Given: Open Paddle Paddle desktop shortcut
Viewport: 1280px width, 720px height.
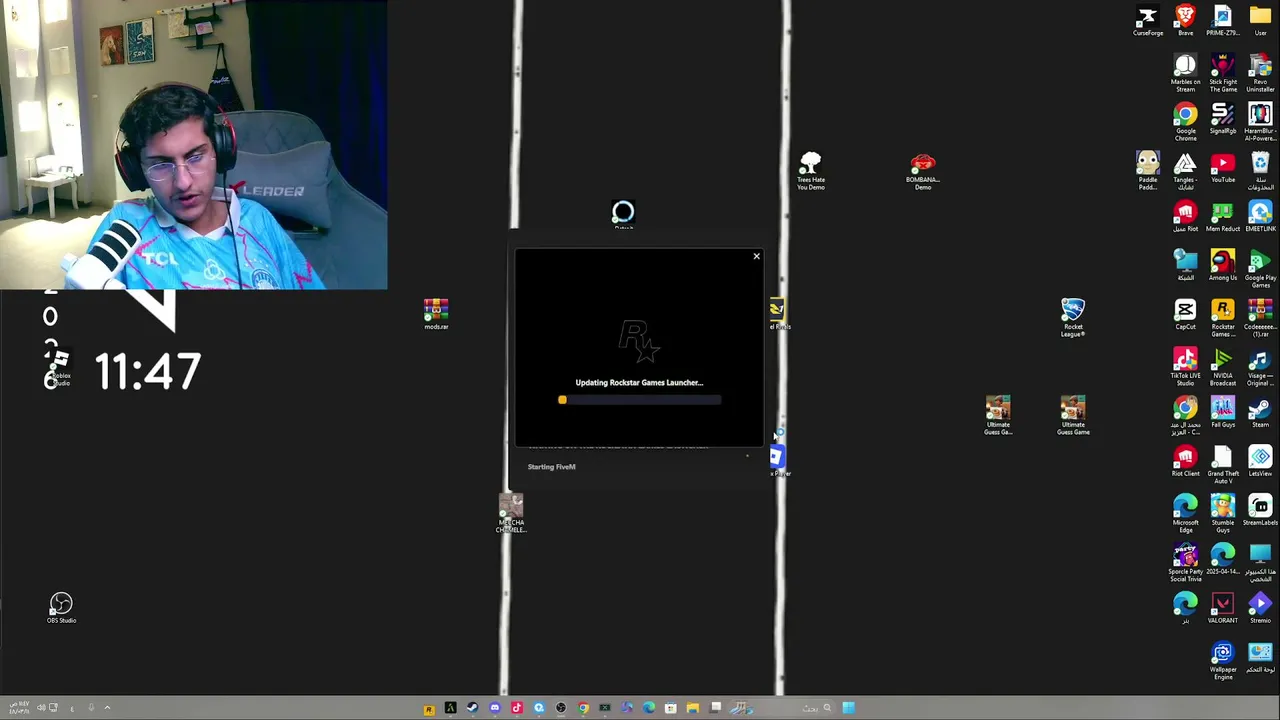Looking at the screenshot, I should pyautogui.click(x=1148, y=171).
